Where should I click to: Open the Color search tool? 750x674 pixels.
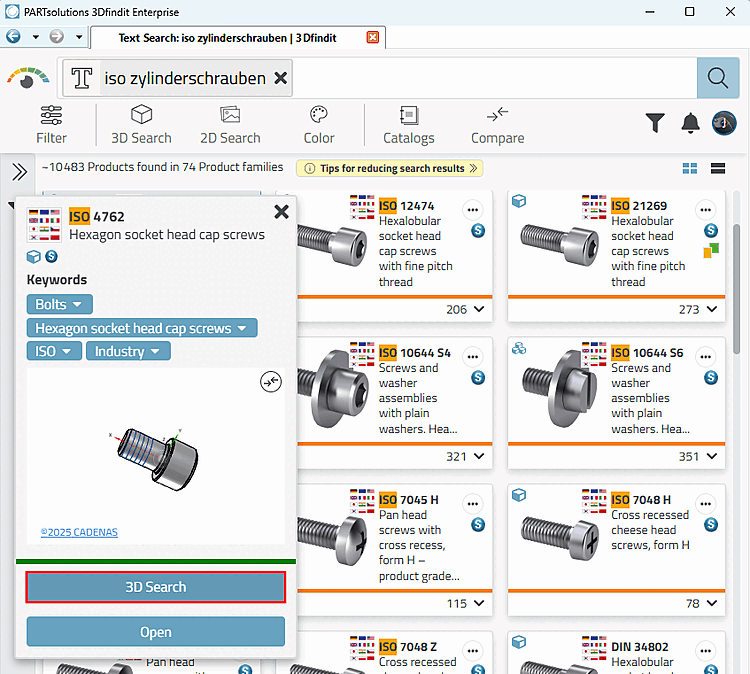pos(319,125)
